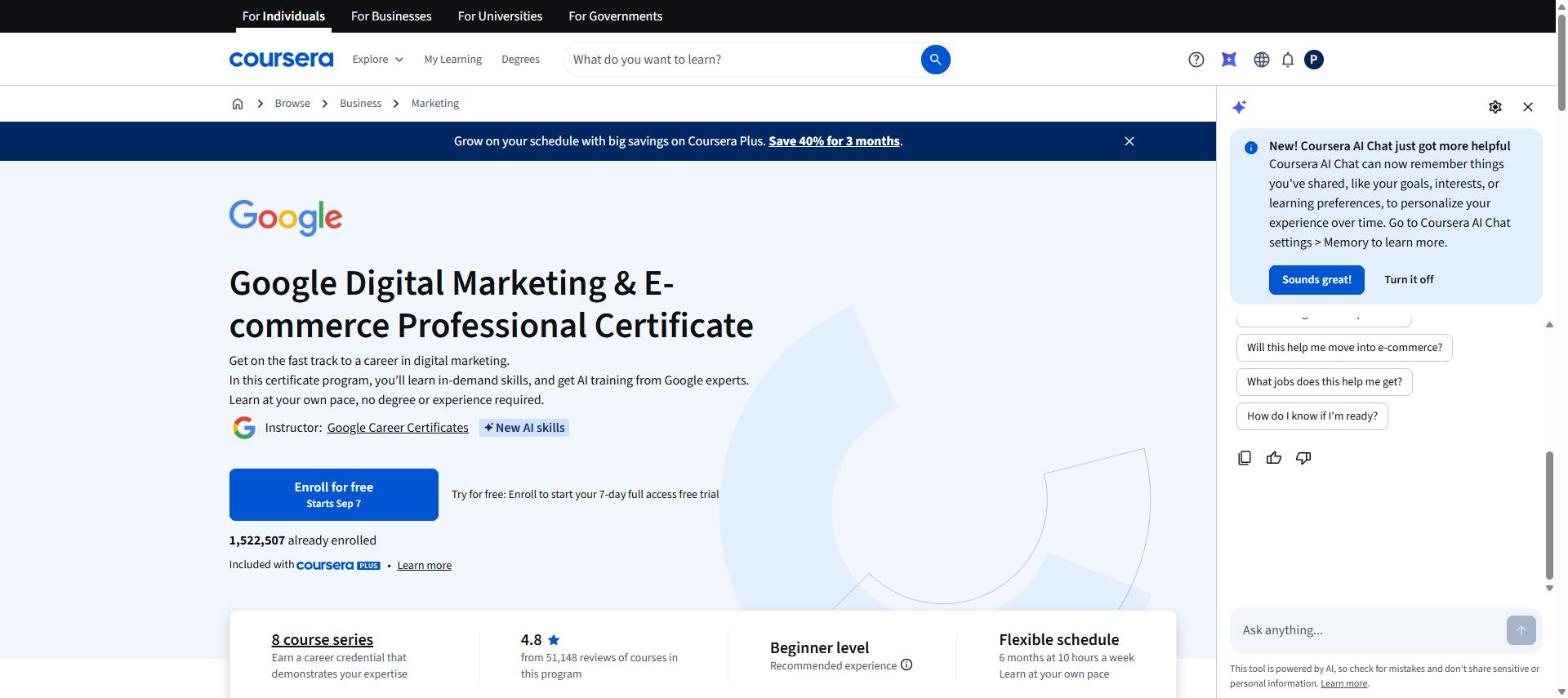Click the Beginner level text
1568x698 pixels.
(x=819, y=648)
